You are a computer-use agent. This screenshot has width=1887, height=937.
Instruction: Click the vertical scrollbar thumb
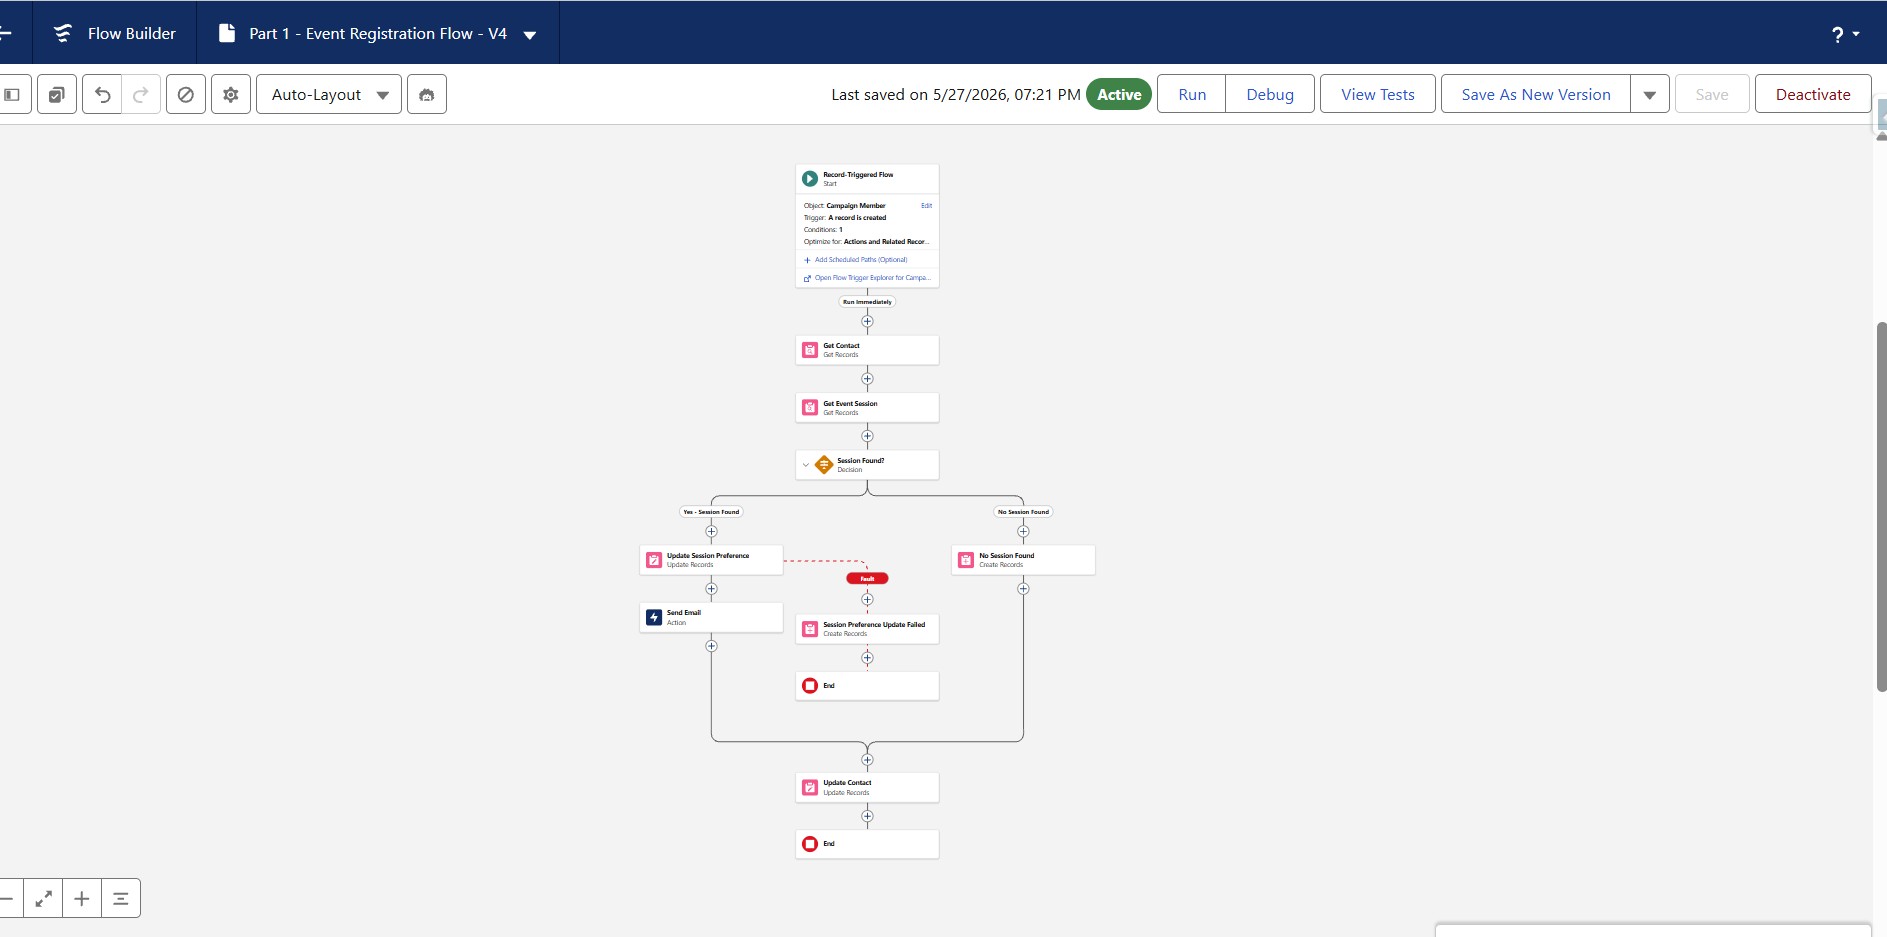click(x=1881, y=506)
